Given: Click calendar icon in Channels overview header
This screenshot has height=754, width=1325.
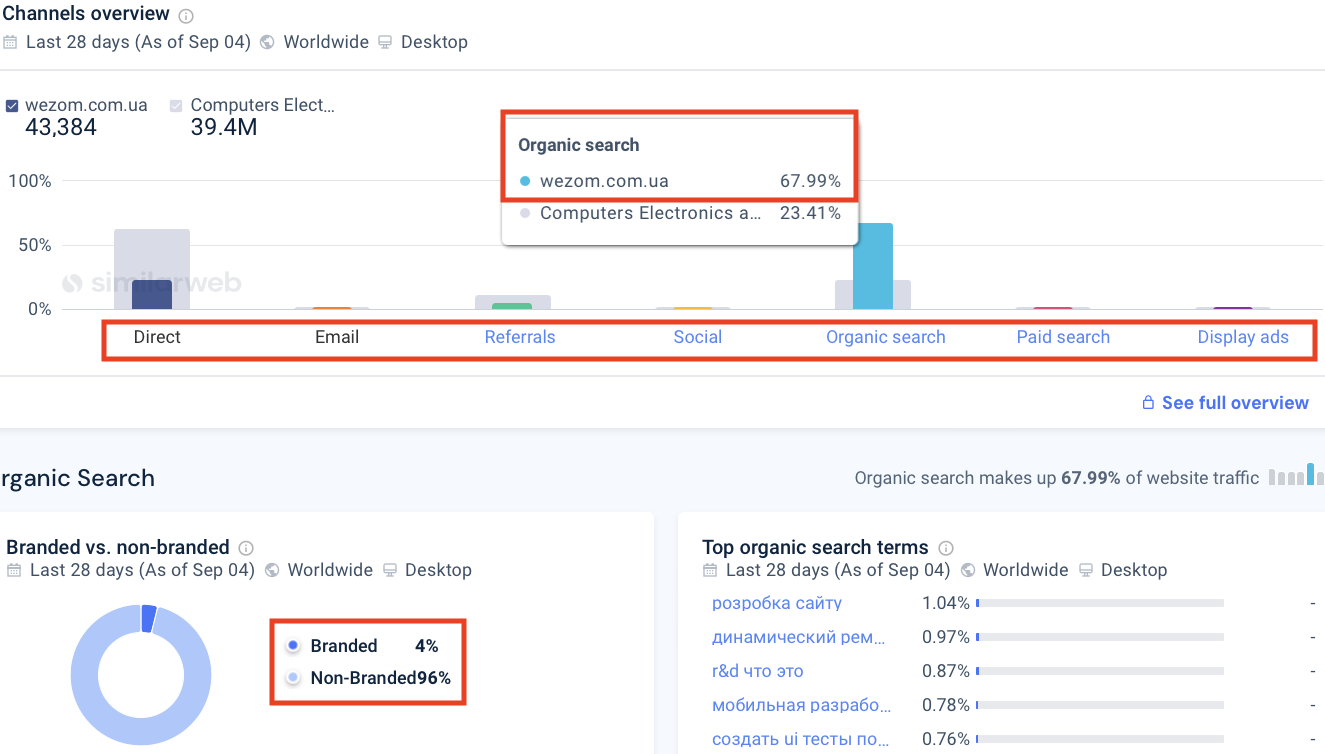Looking at the screenshot, I should coord(10,42).
